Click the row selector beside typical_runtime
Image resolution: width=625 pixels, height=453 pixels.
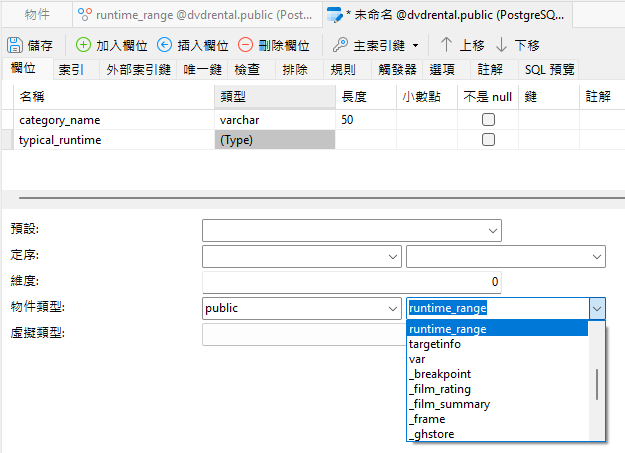[x=8, y=140]
